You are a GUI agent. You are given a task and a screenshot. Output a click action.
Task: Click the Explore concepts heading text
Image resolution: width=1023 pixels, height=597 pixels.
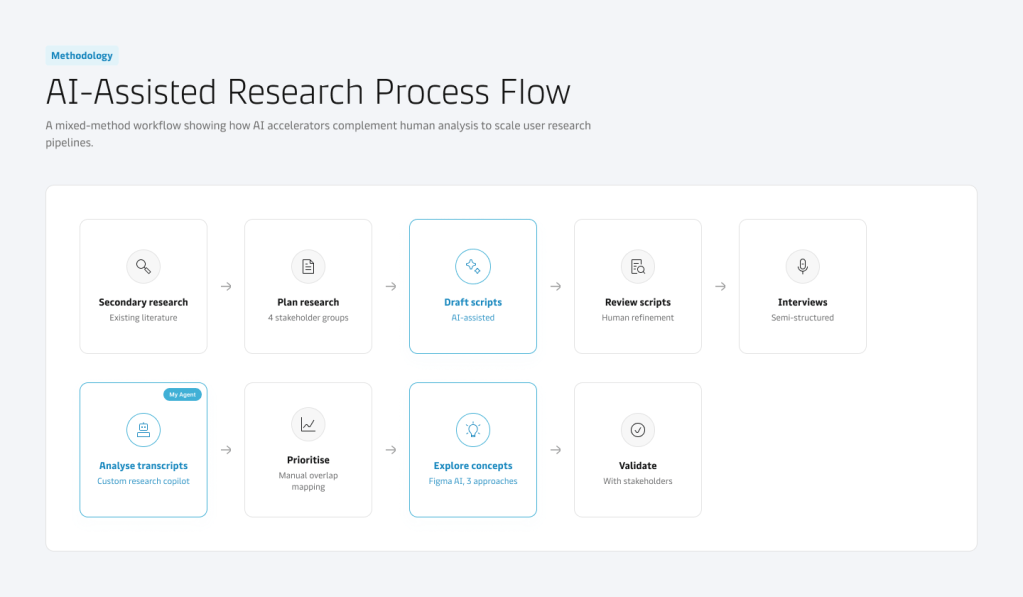[473, 465]
